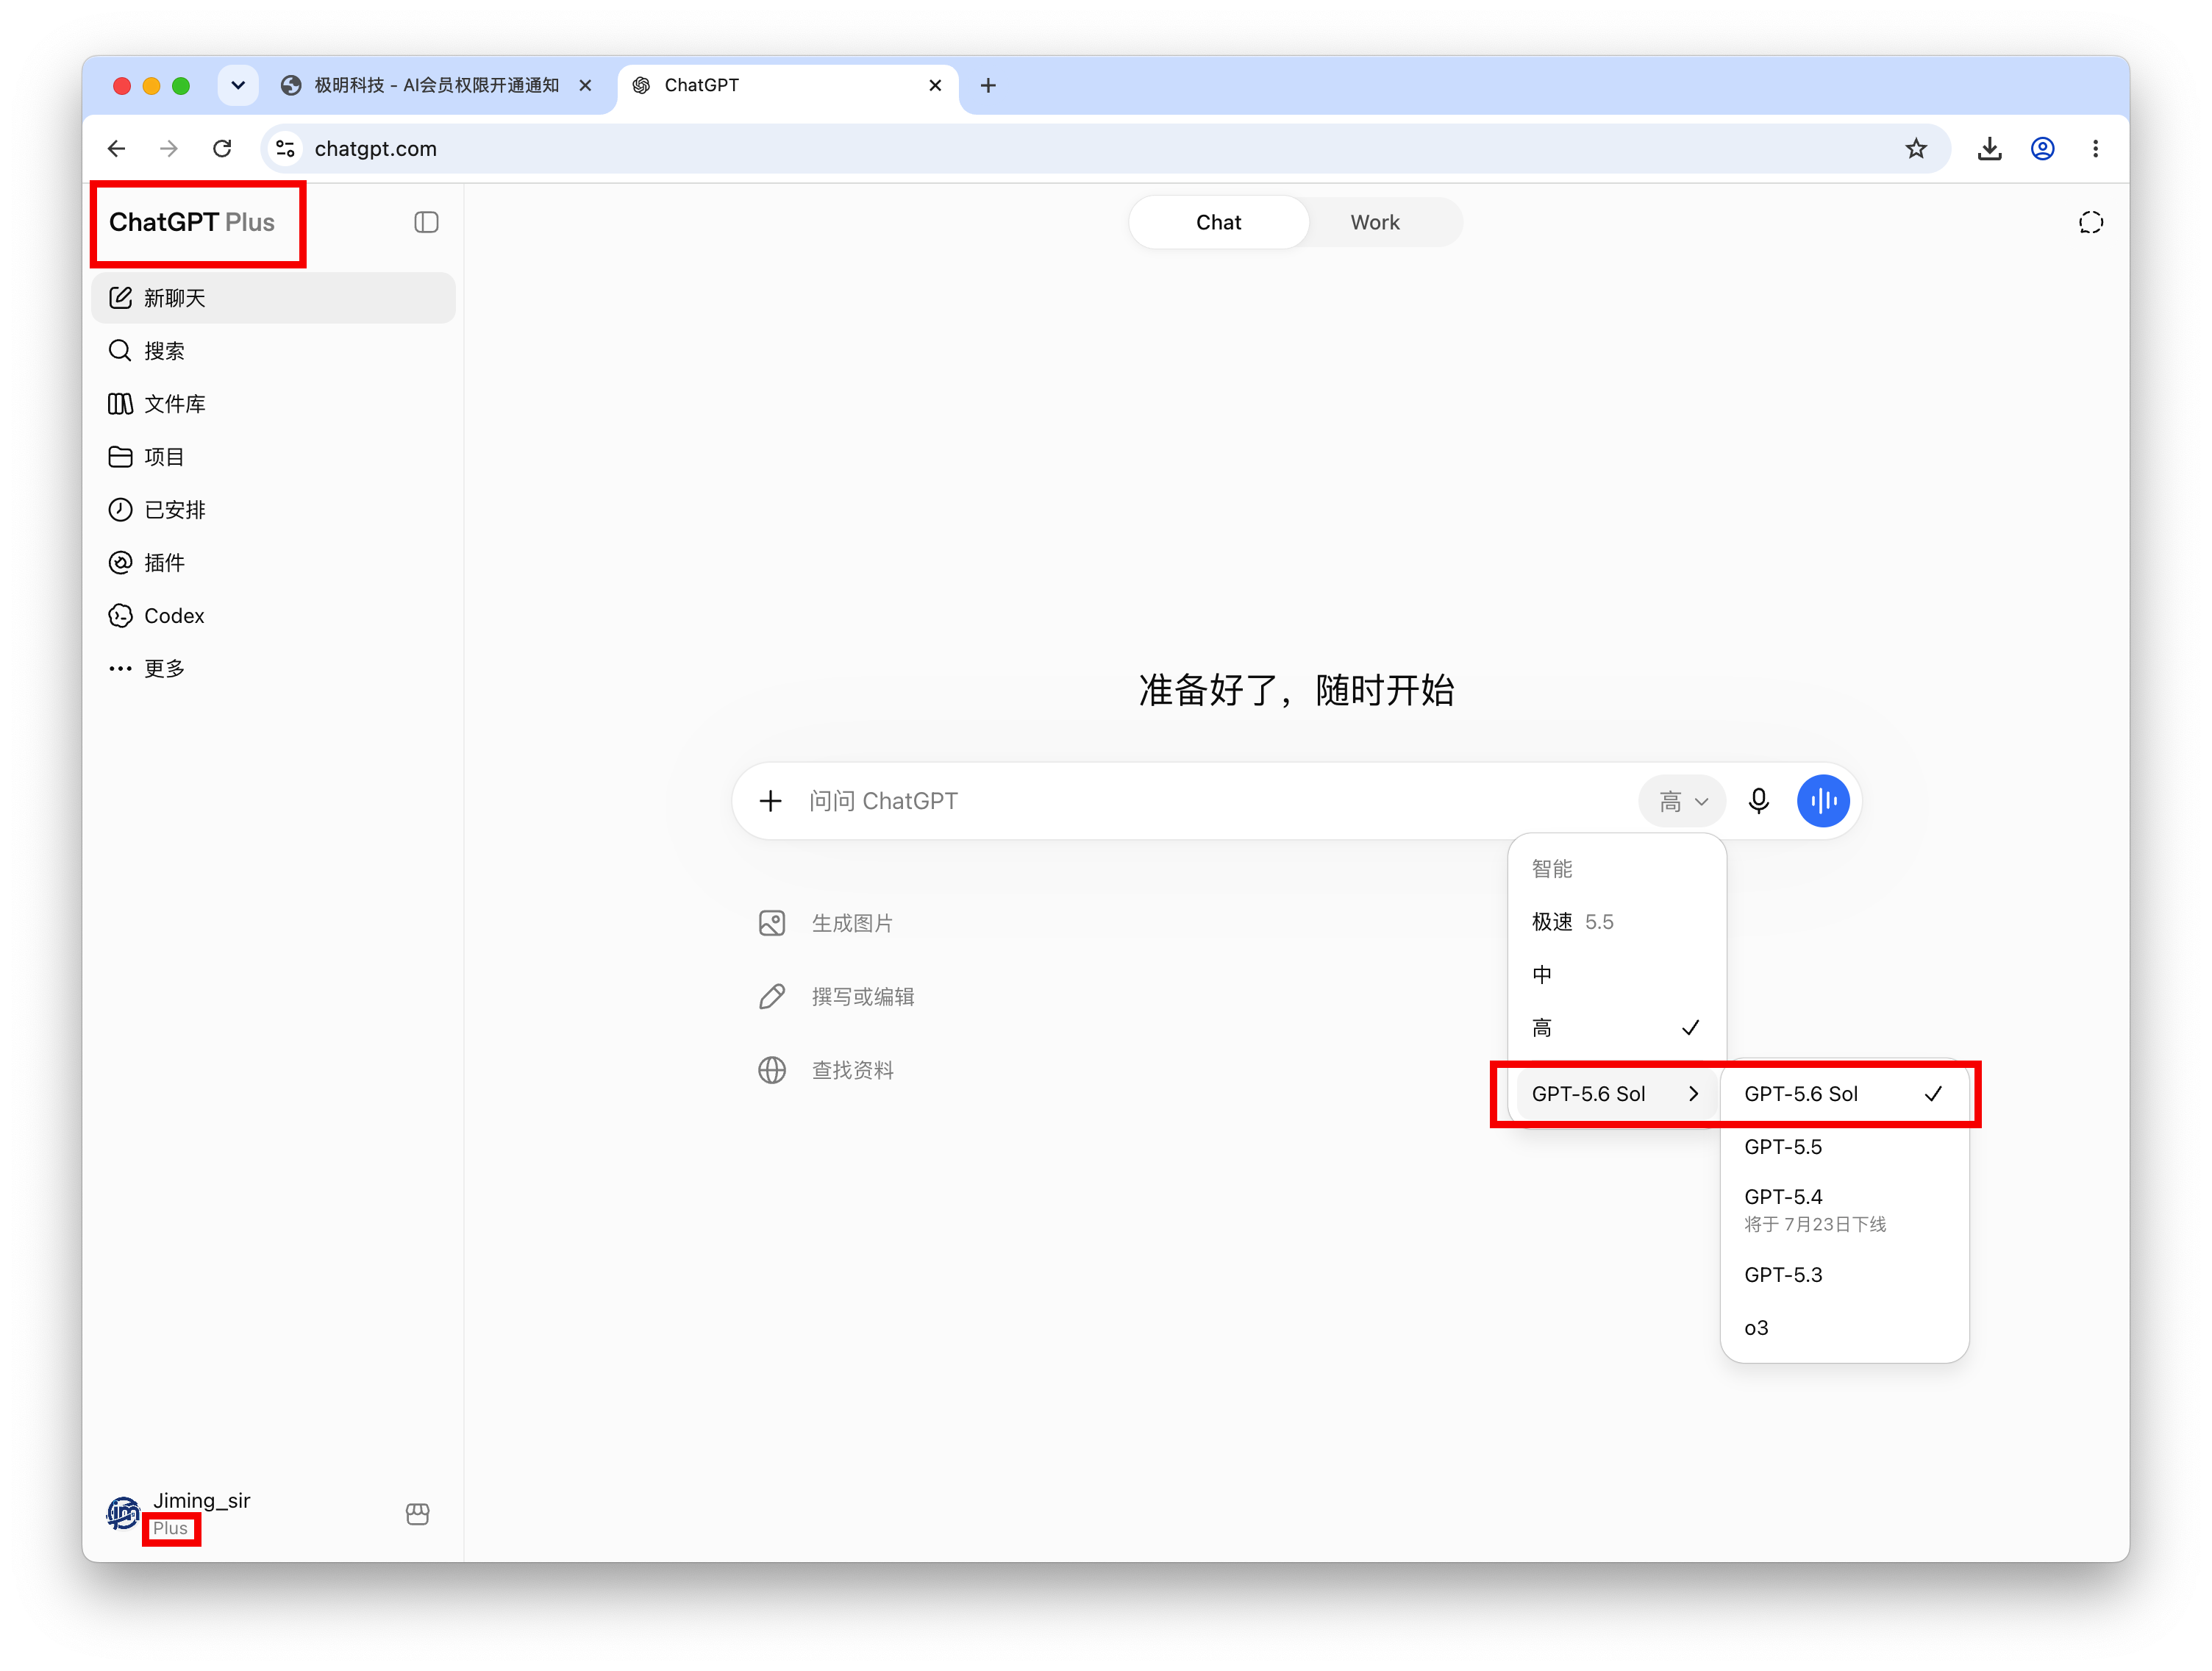Screen dimensions: 2212x1671
Task: Click the icon beside Jiming_sir profile
Action: pyautogui.click(x=418, y=1514)
